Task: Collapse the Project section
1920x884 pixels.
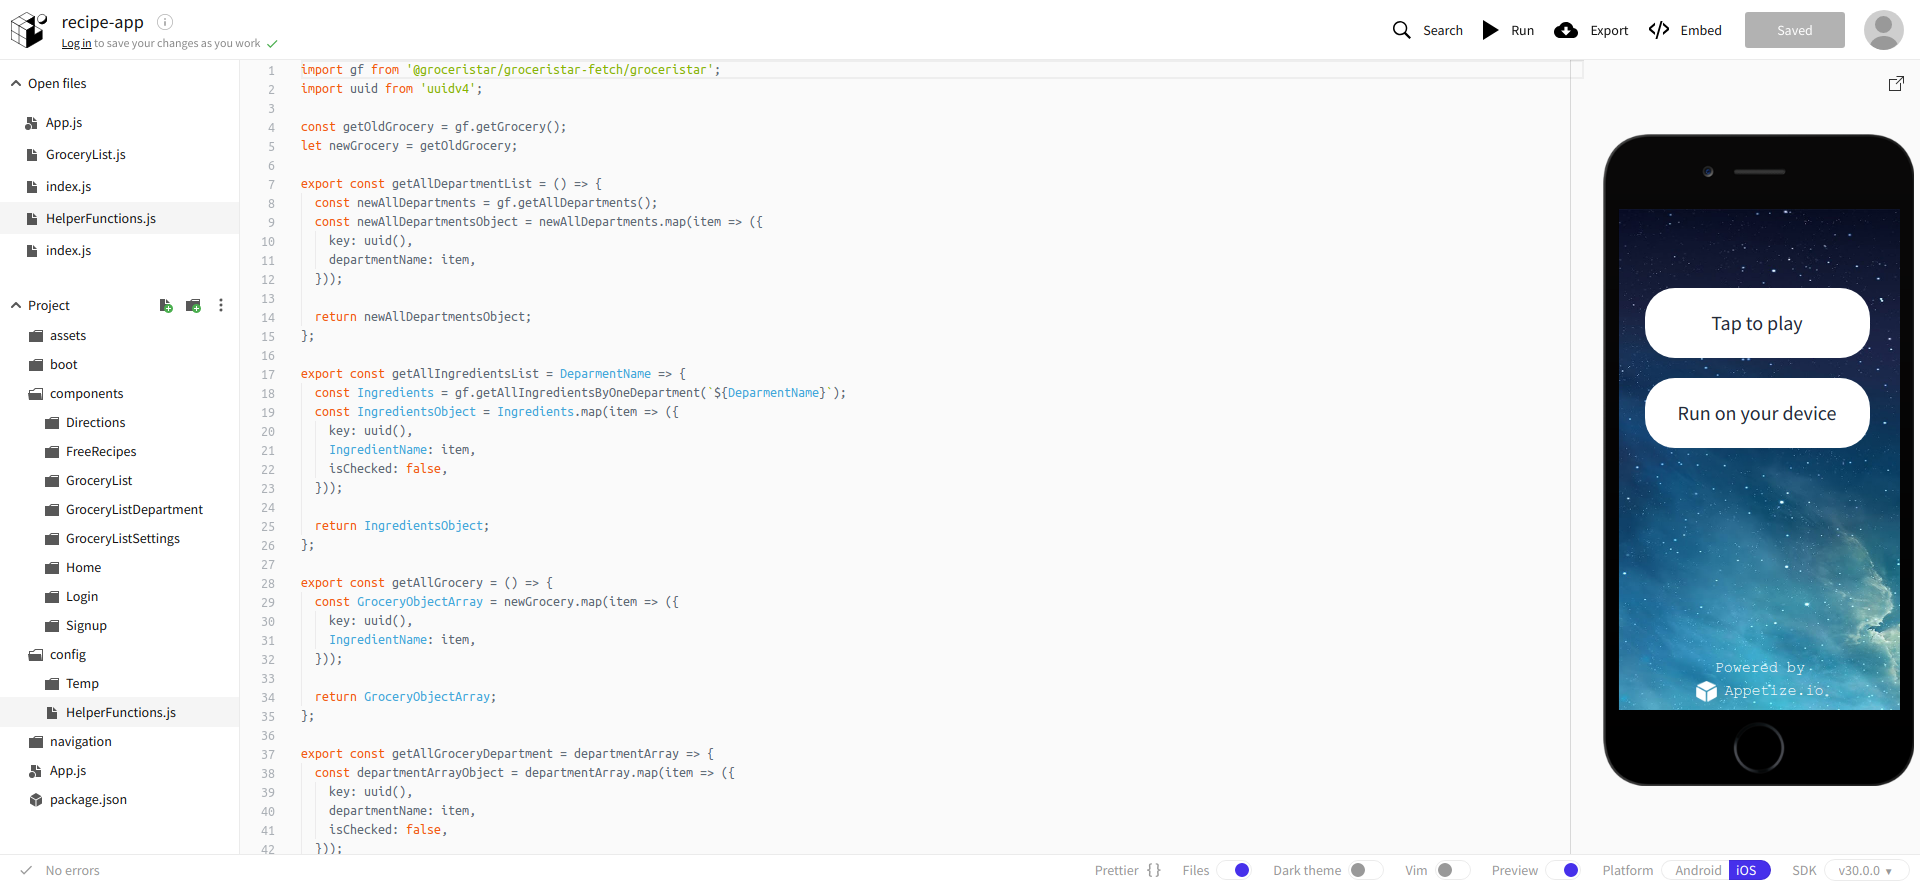Action: click(x=16, y=306)
